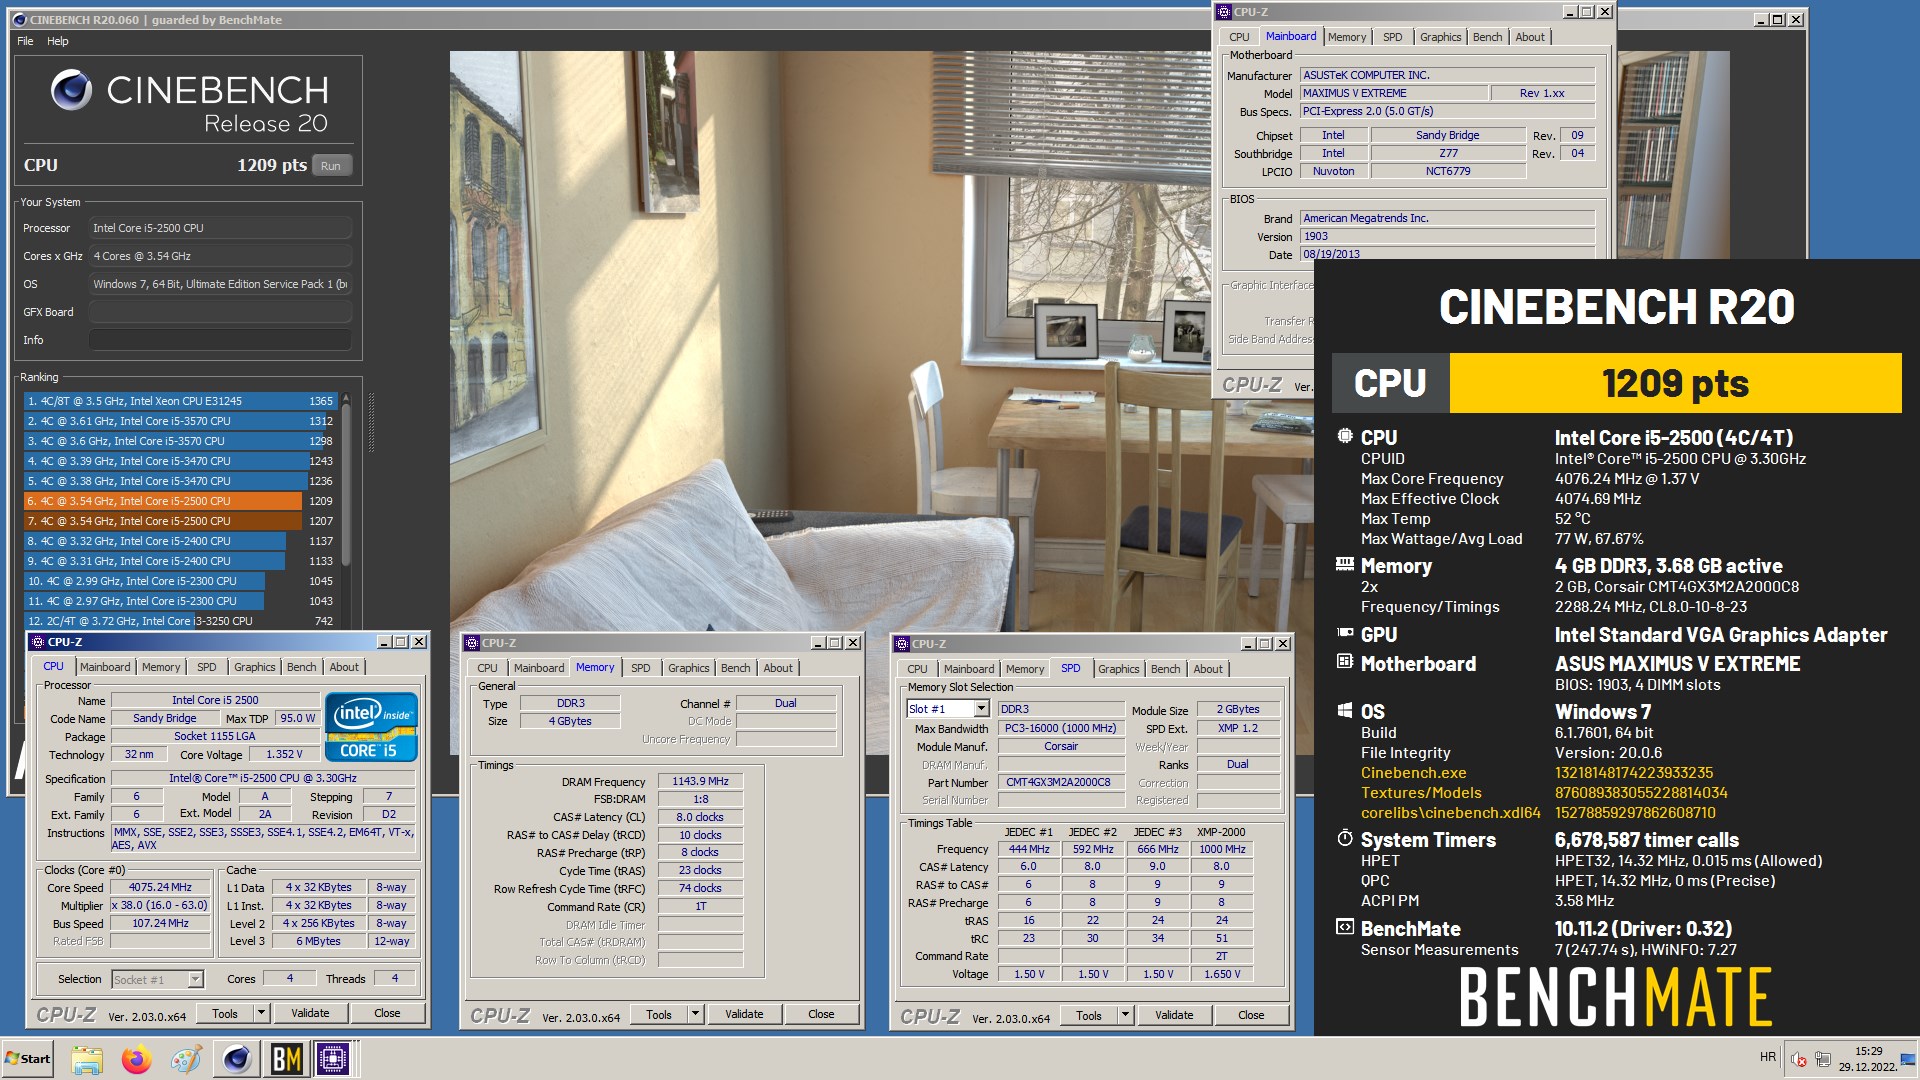Click the CPU-Z SPD window title icon
Screen dimensions: 1920x1080
pyautogui.click(x=901, y=644)
